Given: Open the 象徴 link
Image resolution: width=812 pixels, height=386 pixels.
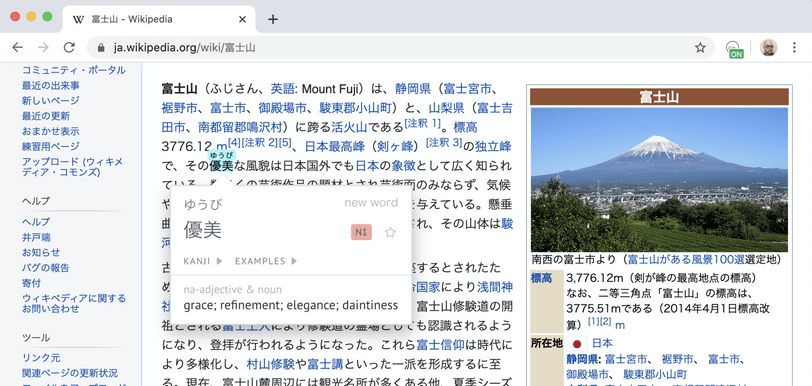Looking at the screenshot, I should click(404, 166).
